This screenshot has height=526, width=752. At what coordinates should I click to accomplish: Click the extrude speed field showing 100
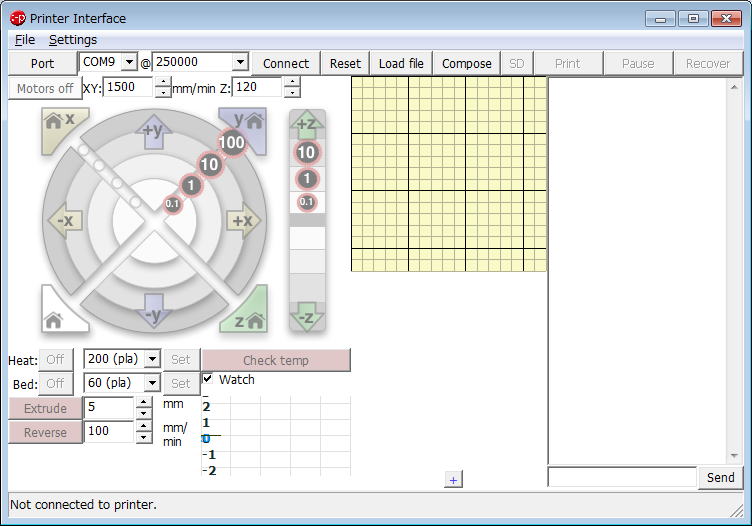click(x=109, y=432)
